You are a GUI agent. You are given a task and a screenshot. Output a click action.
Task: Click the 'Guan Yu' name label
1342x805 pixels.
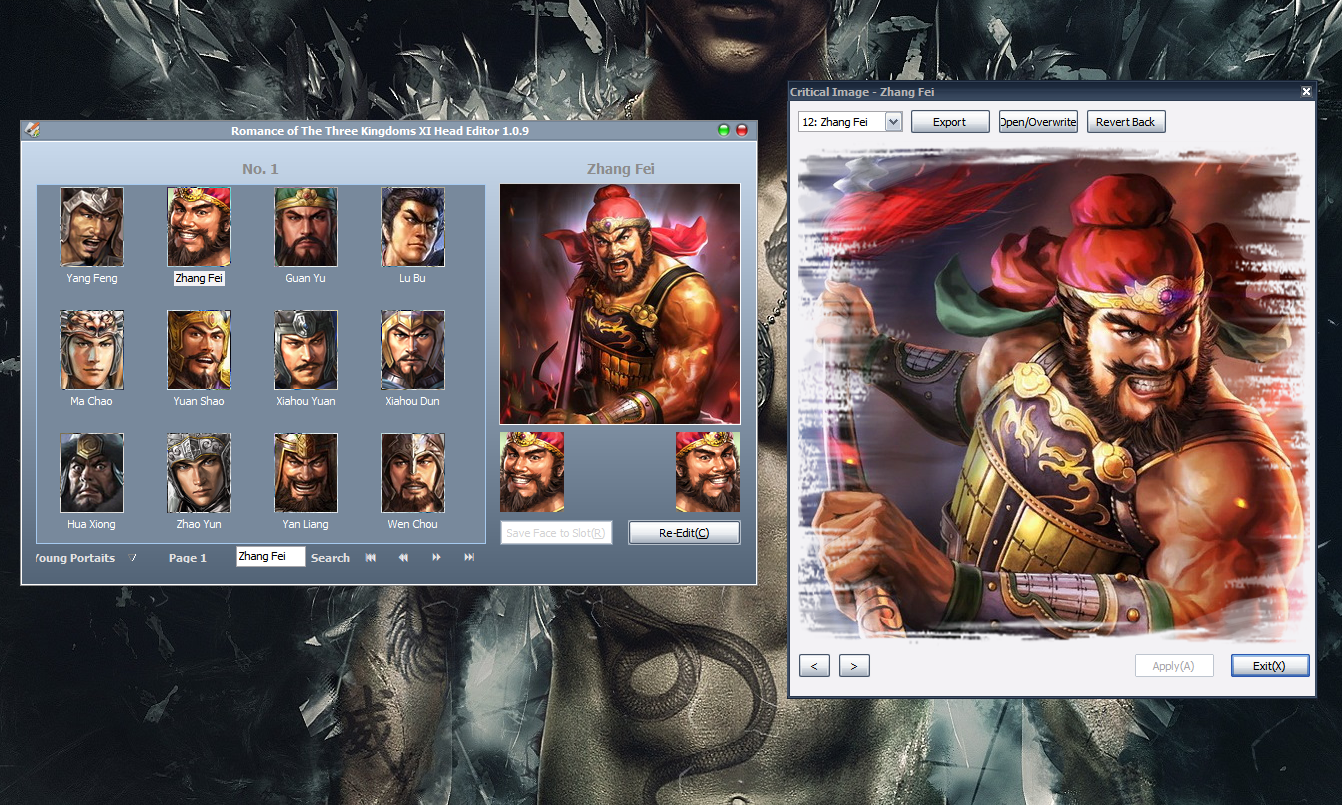point(306,278)
